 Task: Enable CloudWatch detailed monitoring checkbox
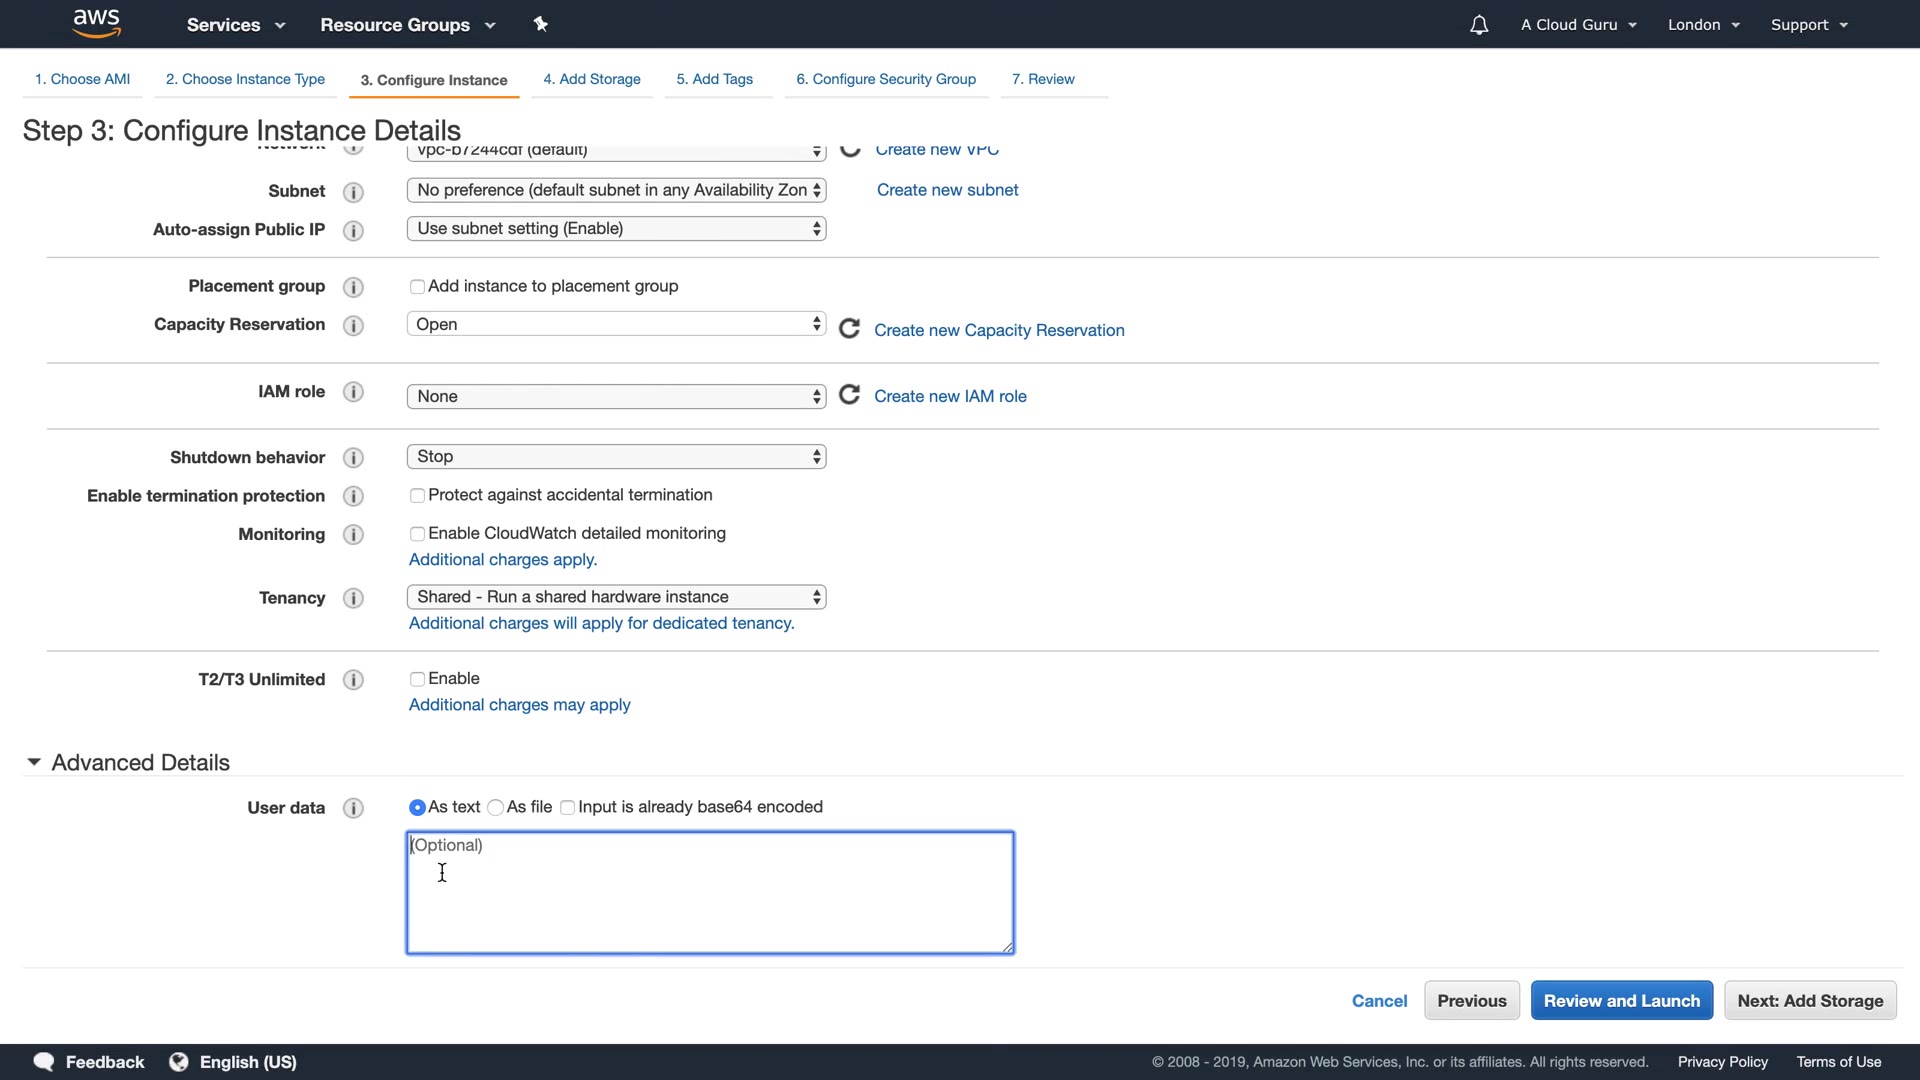(417, 534)
